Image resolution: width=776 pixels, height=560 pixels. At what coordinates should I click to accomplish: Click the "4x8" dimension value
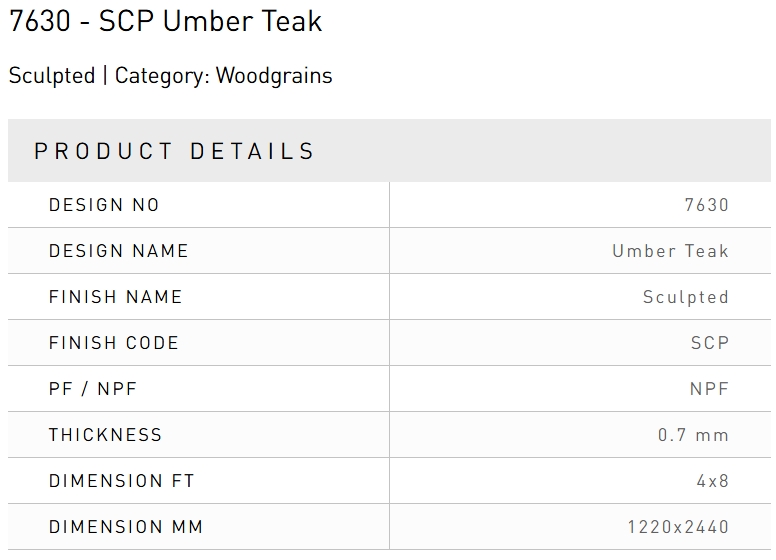pyautogui.click(x=712, y=481)
